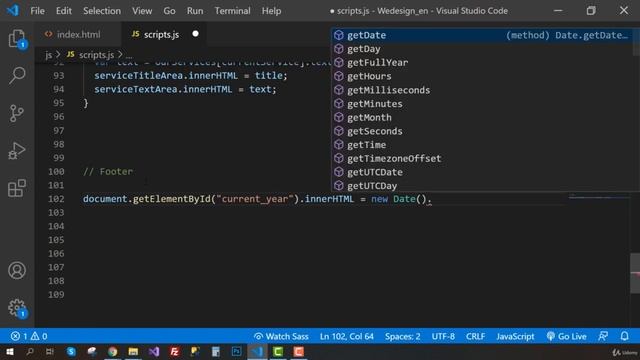Open the View menu
640x360 pixels.
point(142,11)
